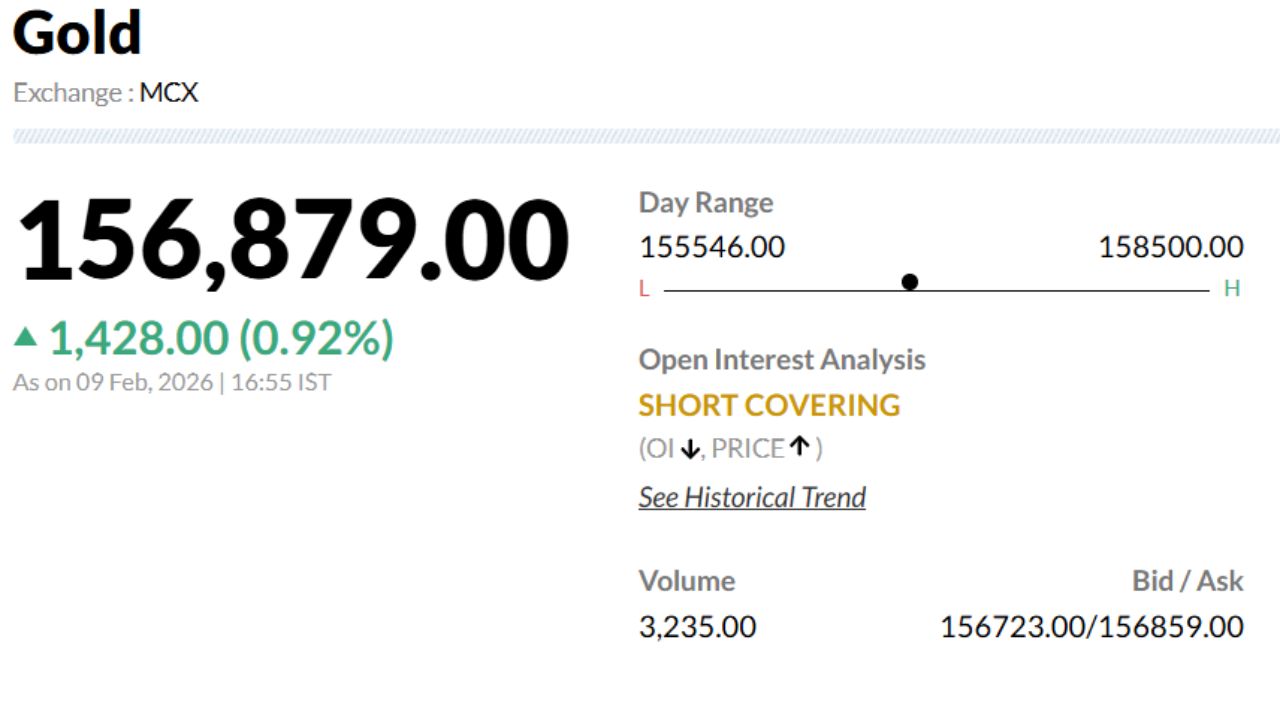Click the 1,428.00 (0.92%) price change

click(221, 338)
